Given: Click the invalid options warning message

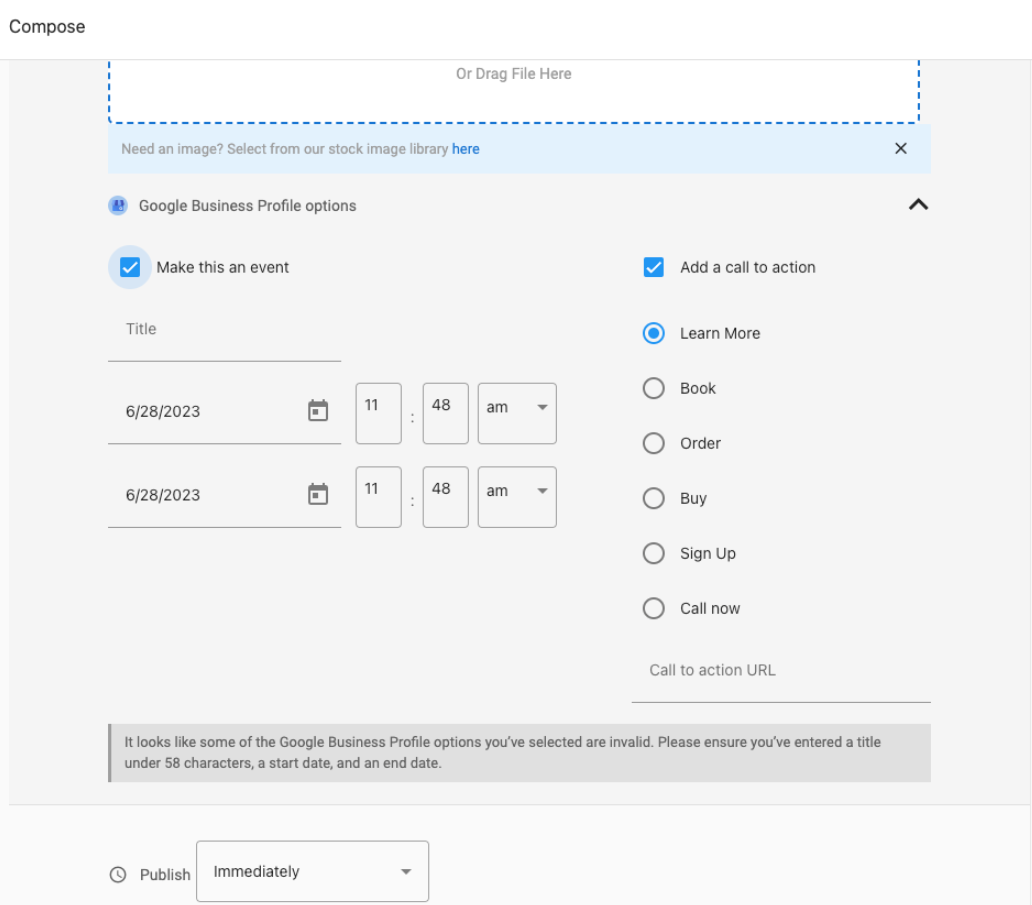Looking at the screenshot, I should coord(519,753).
